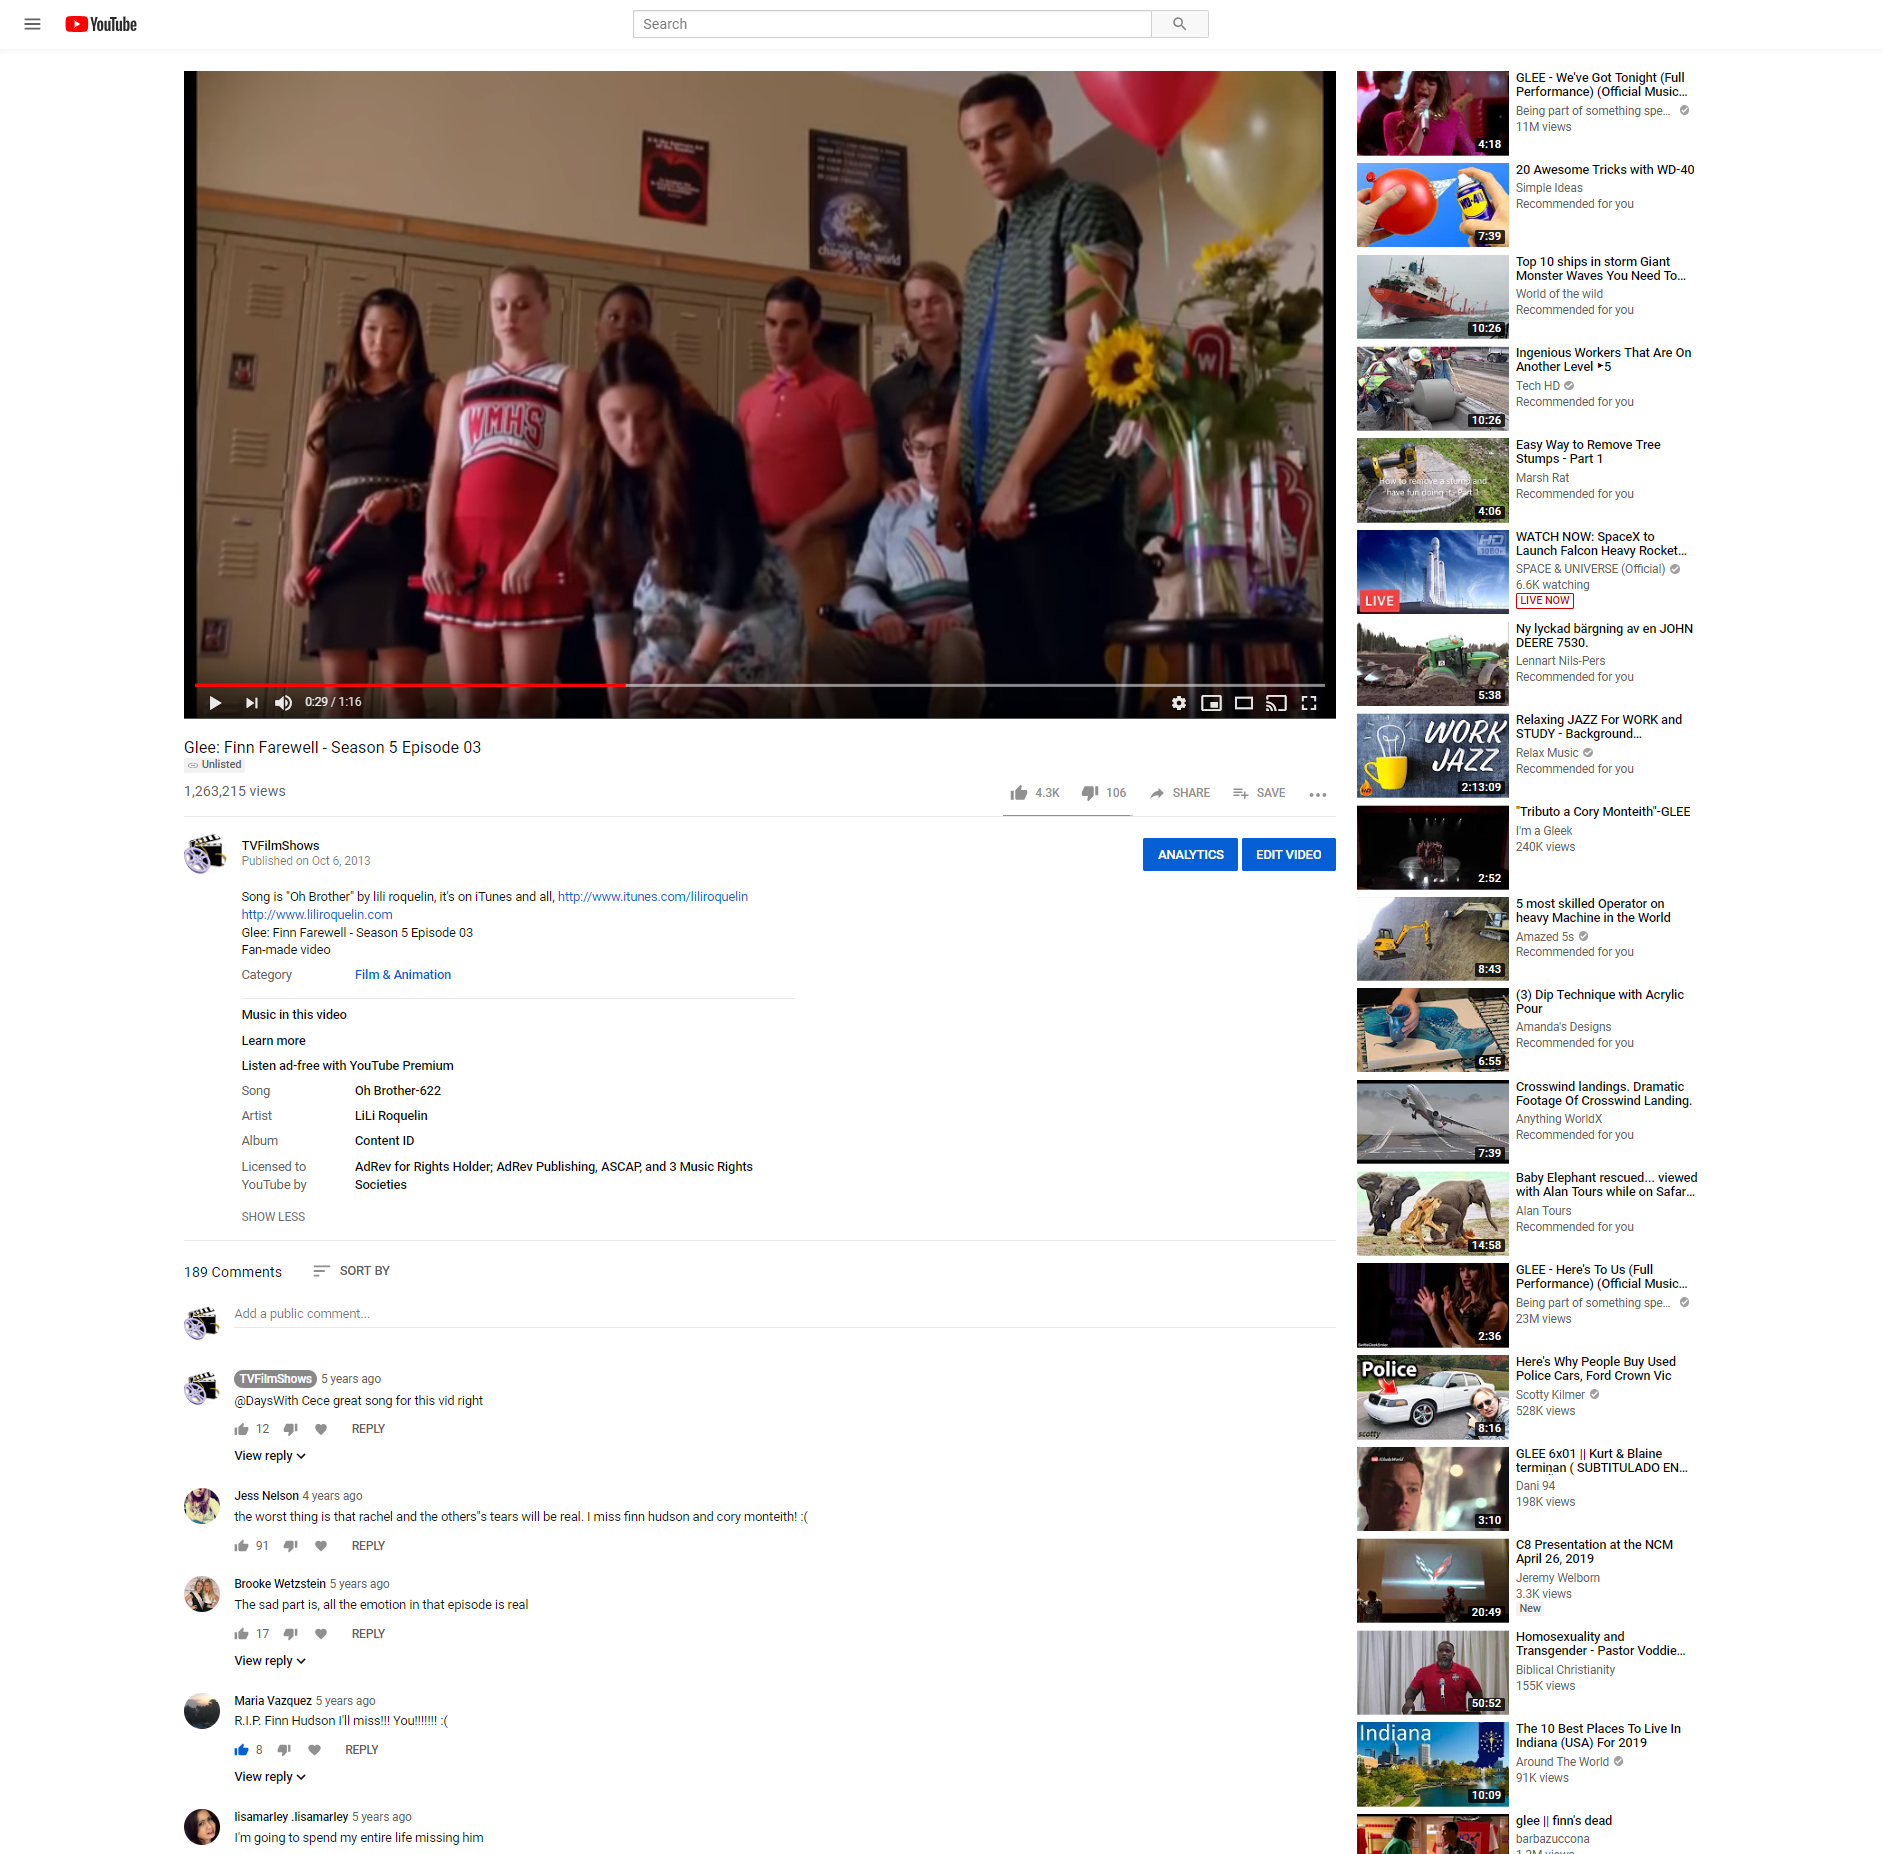Open comments SORT BY dropdown
1882x1854 pixels.
tap(351, 1271)
